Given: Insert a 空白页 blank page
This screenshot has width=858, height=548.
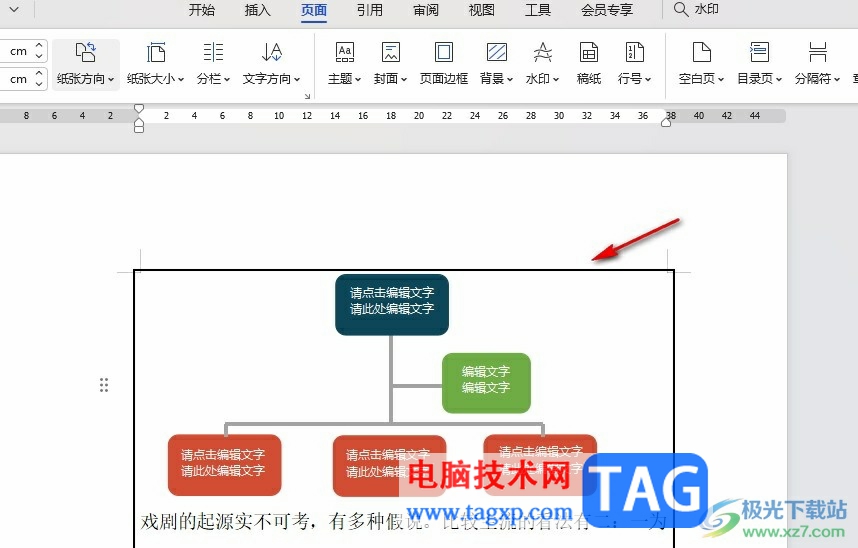Looking at the screenshot, I should [x=701, y=64].
